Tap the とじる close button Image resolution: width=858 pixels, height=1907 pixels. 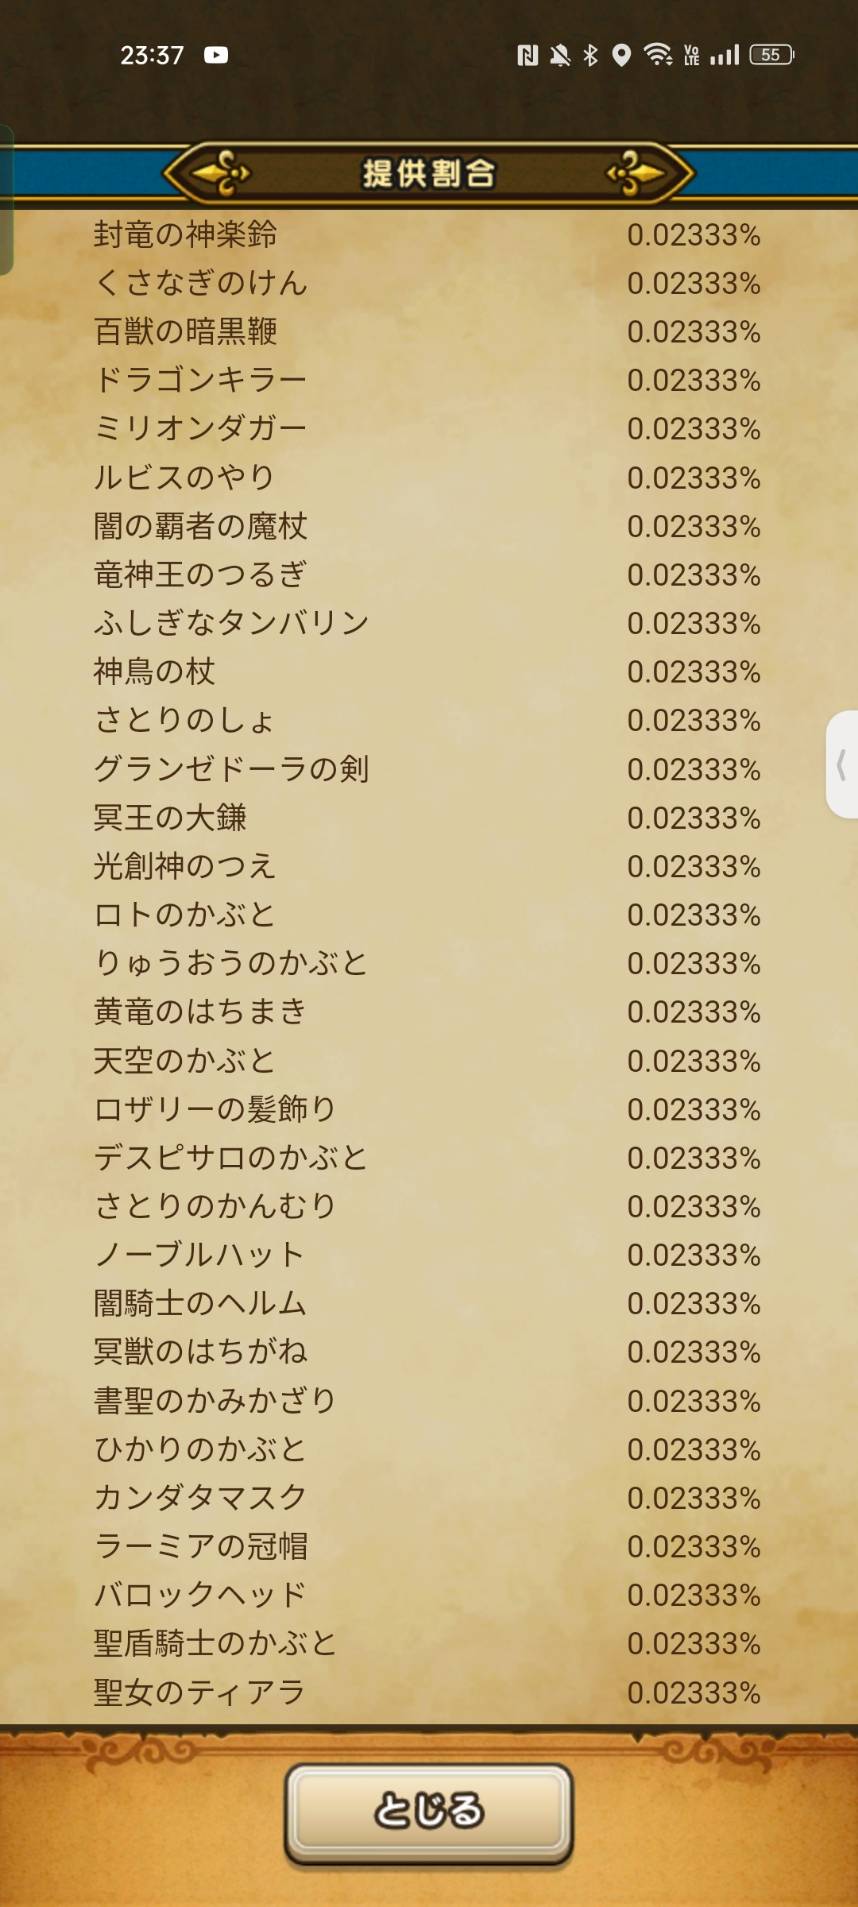pyautogui.click(x=429, y=1812)
